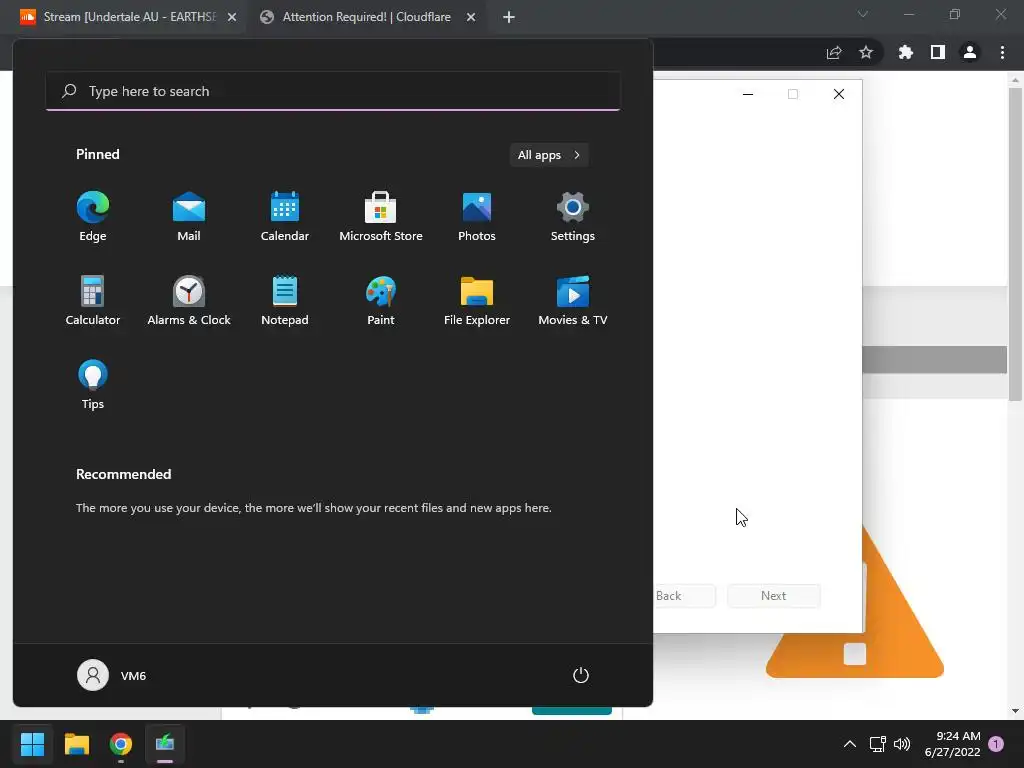Open Notepad from pinned apps
The height and width of the screenshot is (768, 1024).
285,300
